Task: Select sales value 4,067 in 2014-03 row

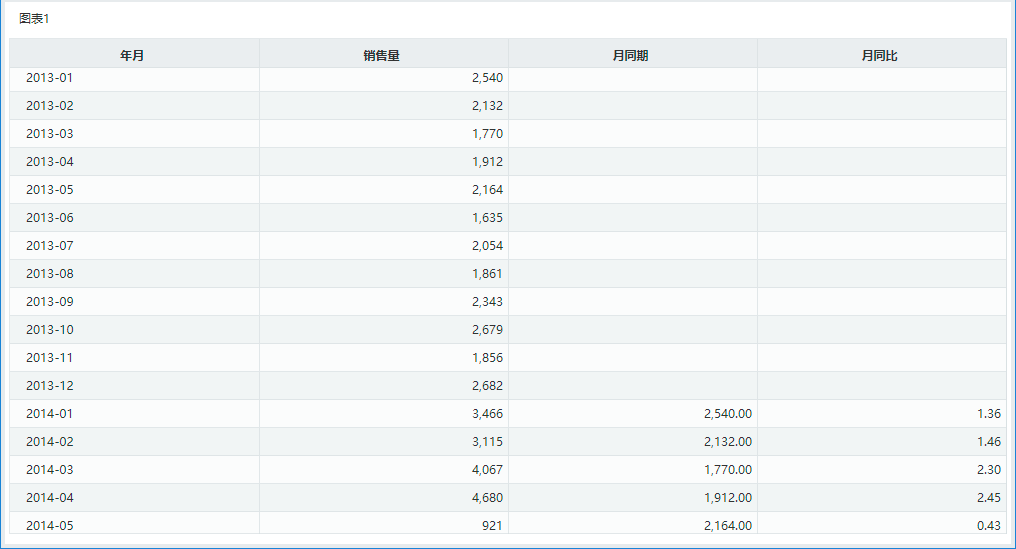Action: pyautogui.click(x=487, y=469)
